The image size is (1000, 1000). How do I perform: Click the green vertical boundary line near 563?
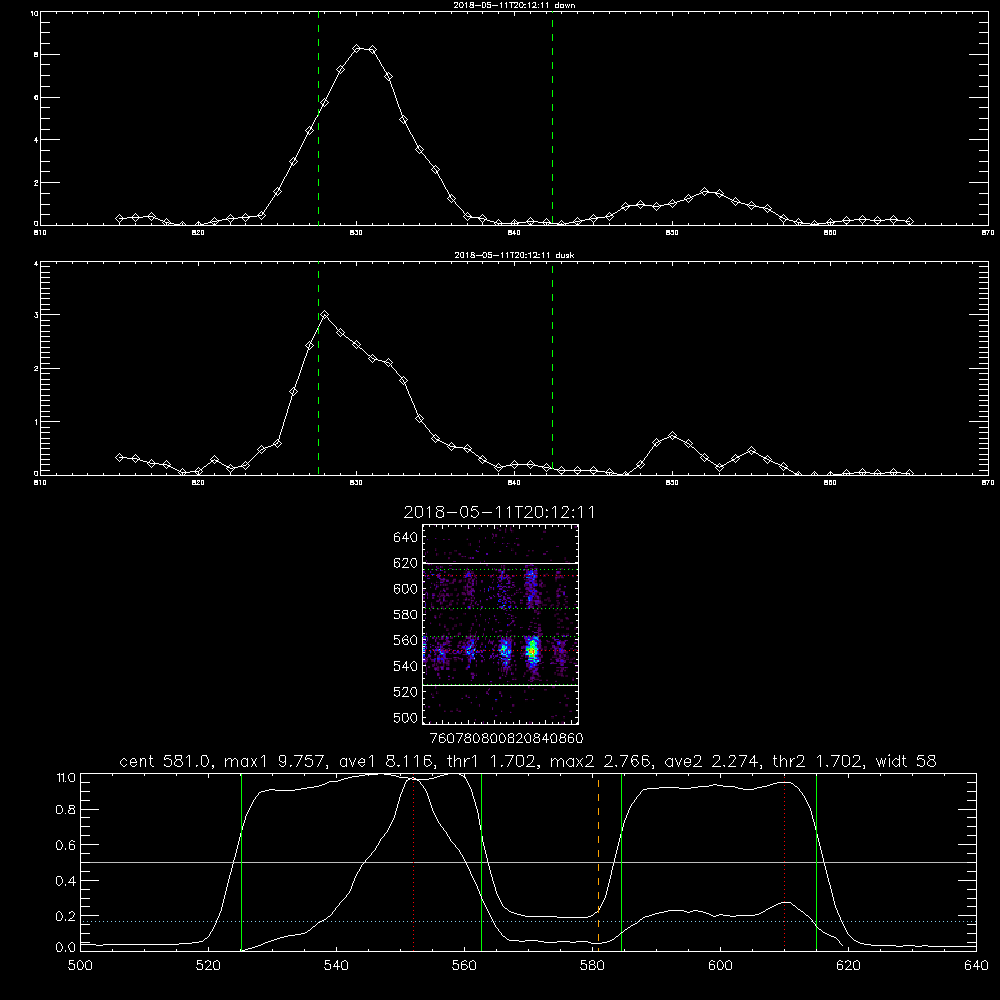482,861
